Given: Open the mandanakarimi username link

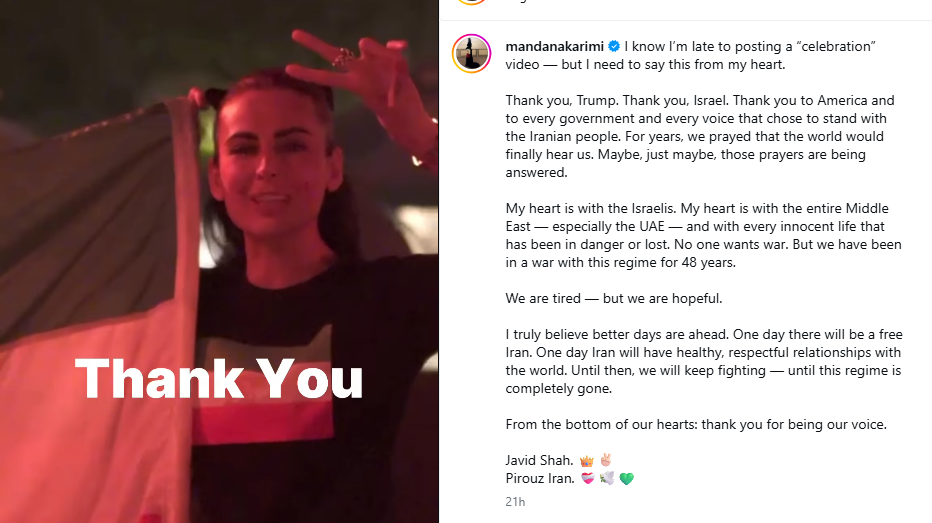Looking at the screenshot, I should point(555,46).
